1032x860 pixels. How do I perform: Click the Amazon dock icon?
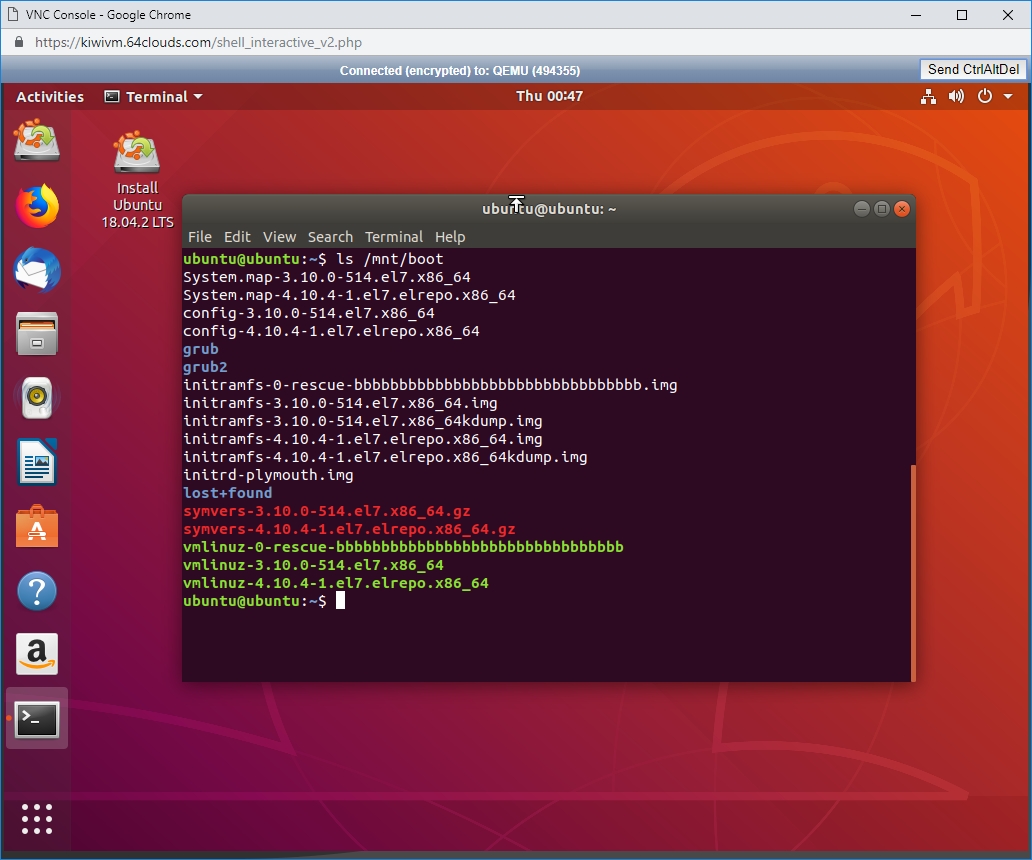click(37, 655)
